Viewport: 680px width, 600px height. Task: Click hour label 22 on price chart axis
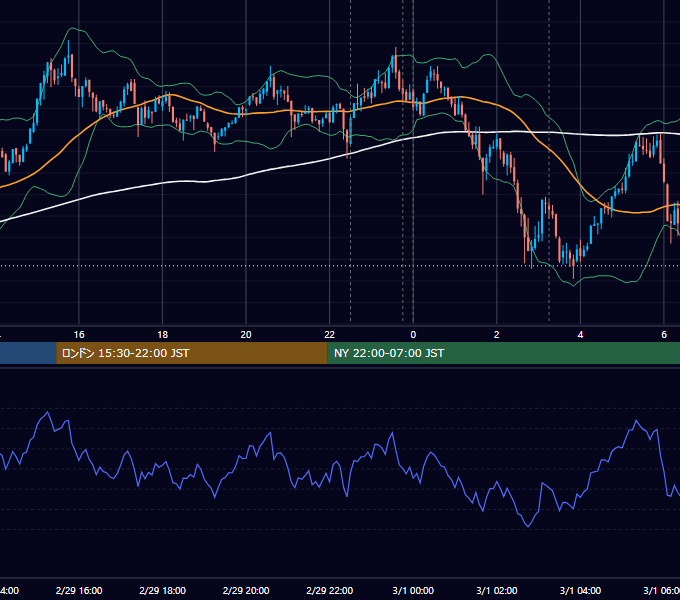click(330, 335)
